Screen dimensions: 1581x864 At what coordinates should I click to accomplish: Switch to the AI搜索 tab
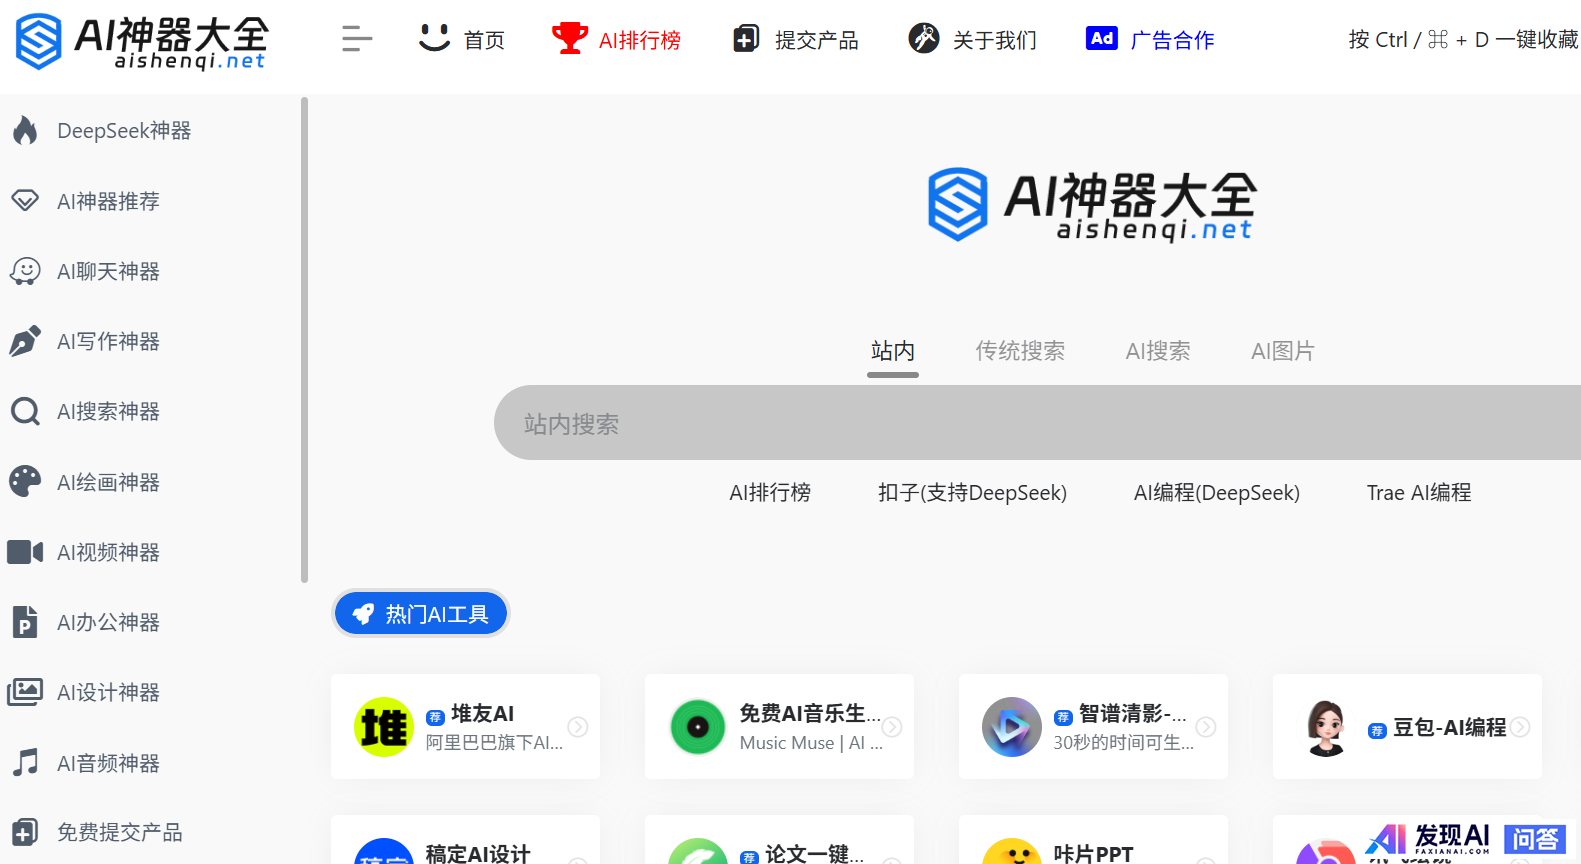pyautogui.click(x=1158, y=351)
